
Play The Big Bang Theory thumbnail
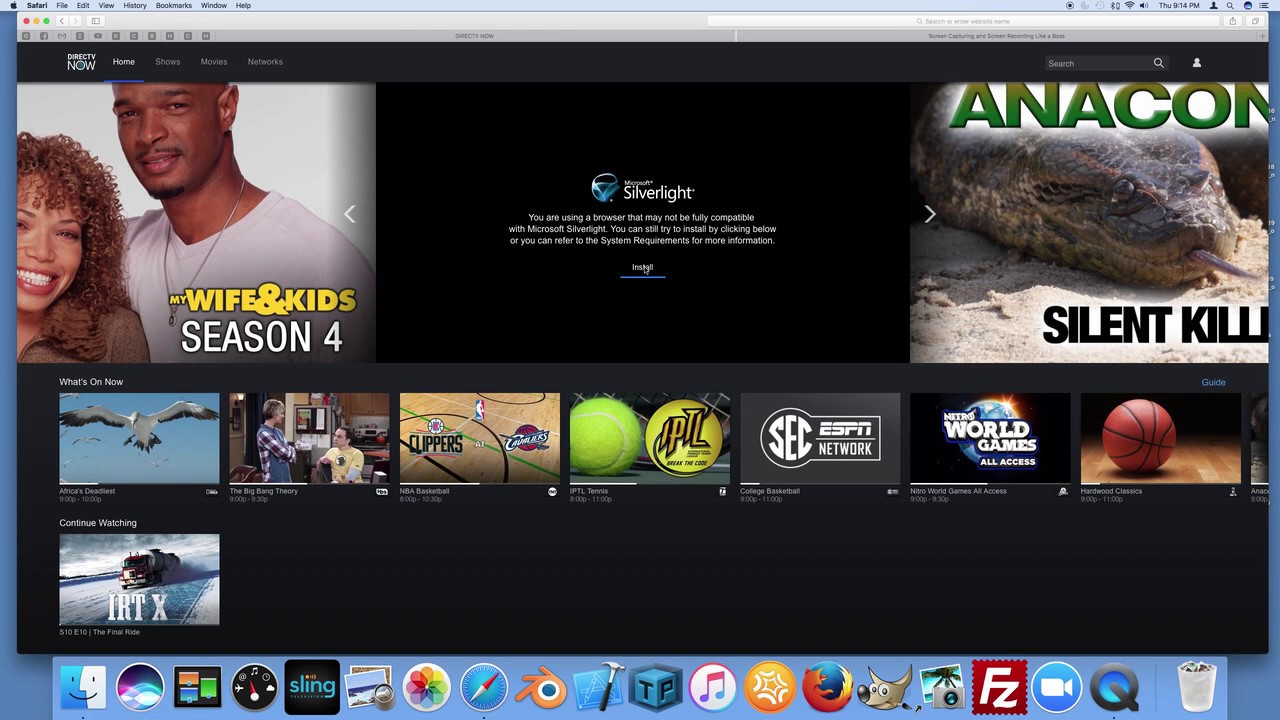309,438
